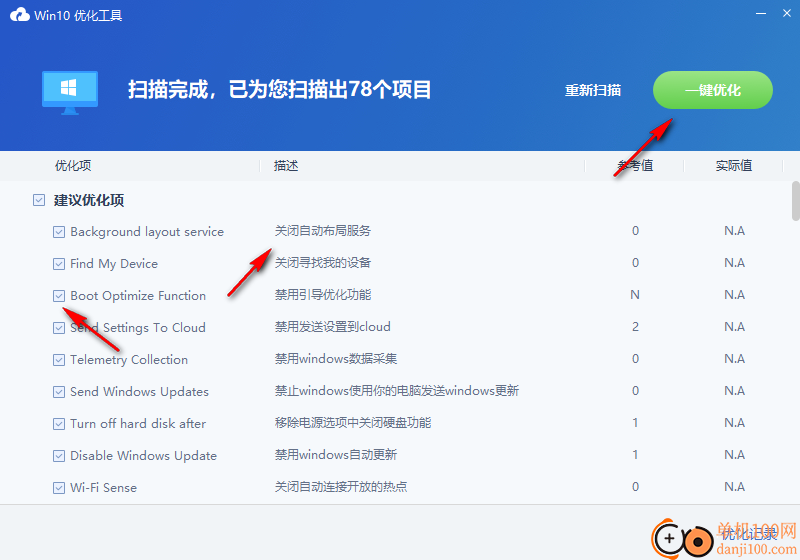Click 重新扫描 to rescan
Viewport: 800px width, 560px height.
tap(593, 90)
